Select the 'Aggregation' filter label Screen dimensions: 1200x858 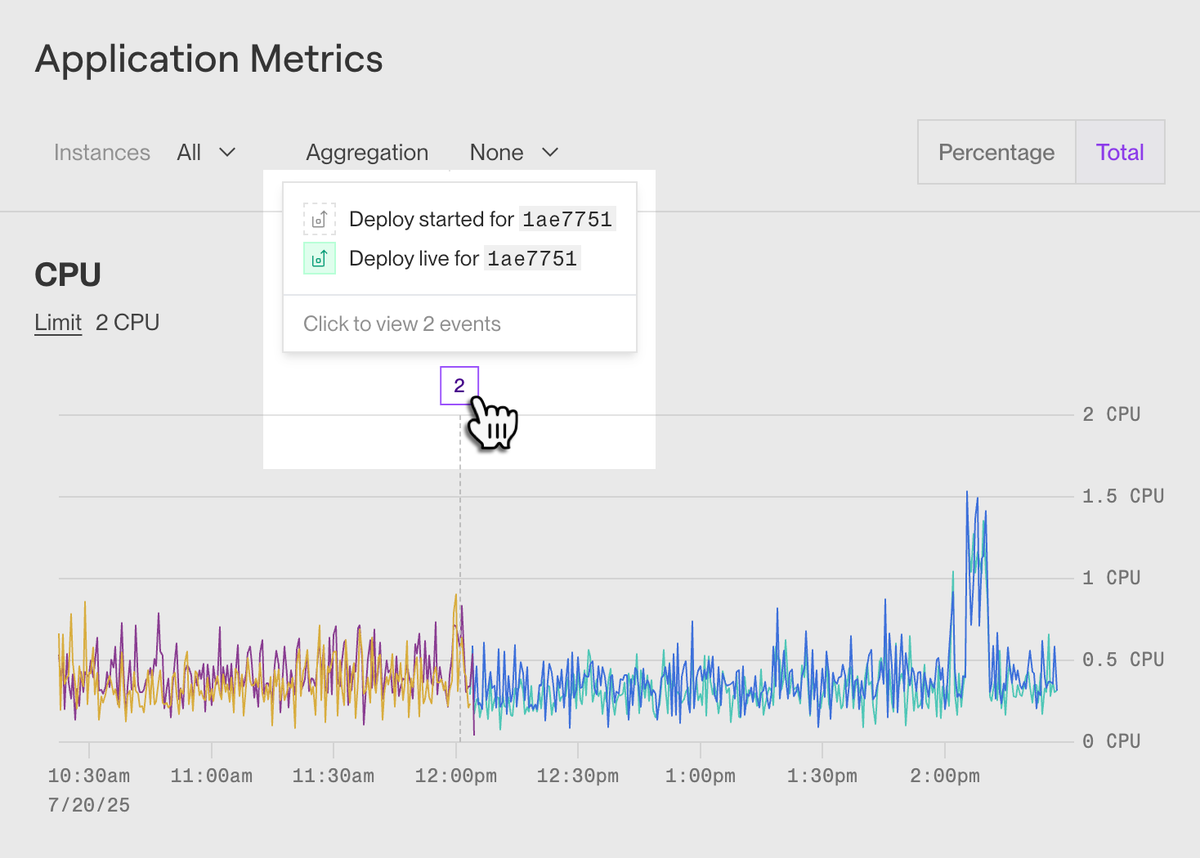pos(367,152)
